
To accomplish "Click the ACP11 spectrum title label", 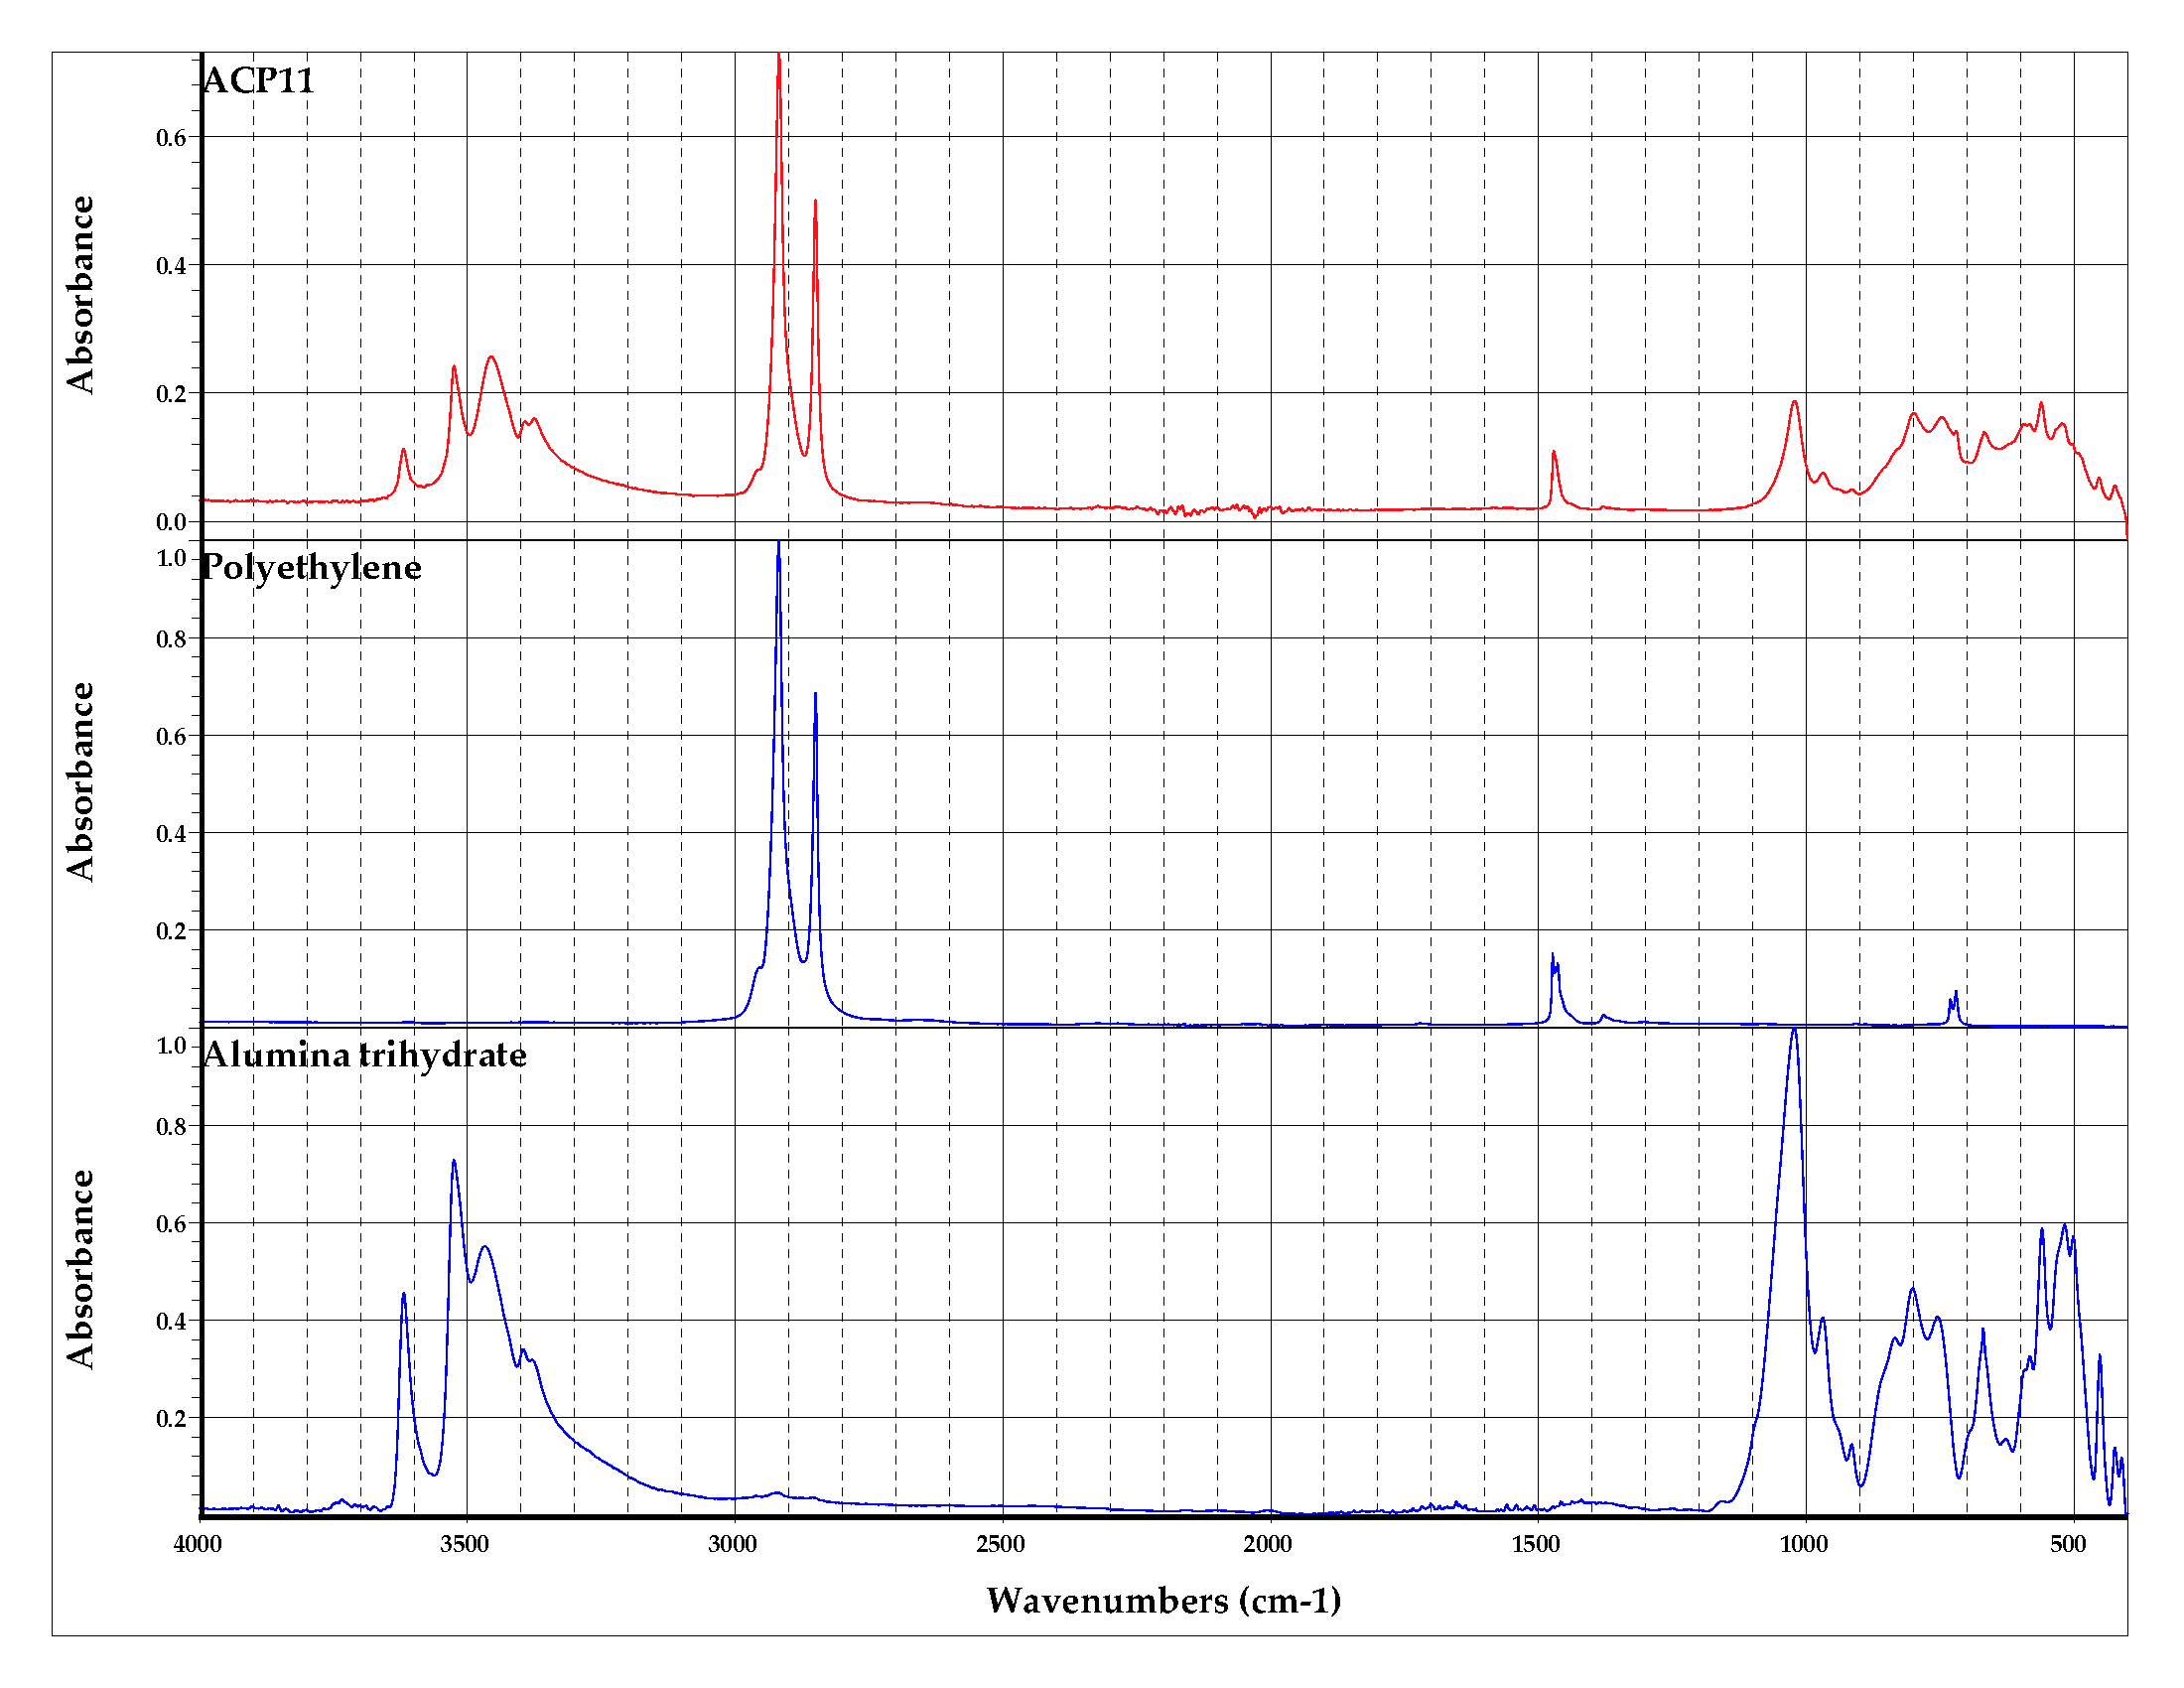I will click(259, 80).
